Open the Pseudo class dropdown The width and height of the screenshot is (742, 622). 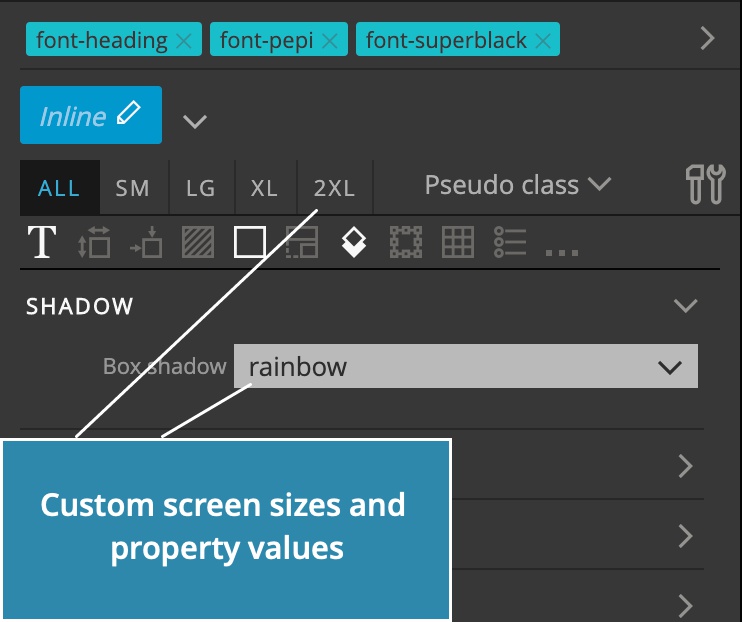click(518, 185)
